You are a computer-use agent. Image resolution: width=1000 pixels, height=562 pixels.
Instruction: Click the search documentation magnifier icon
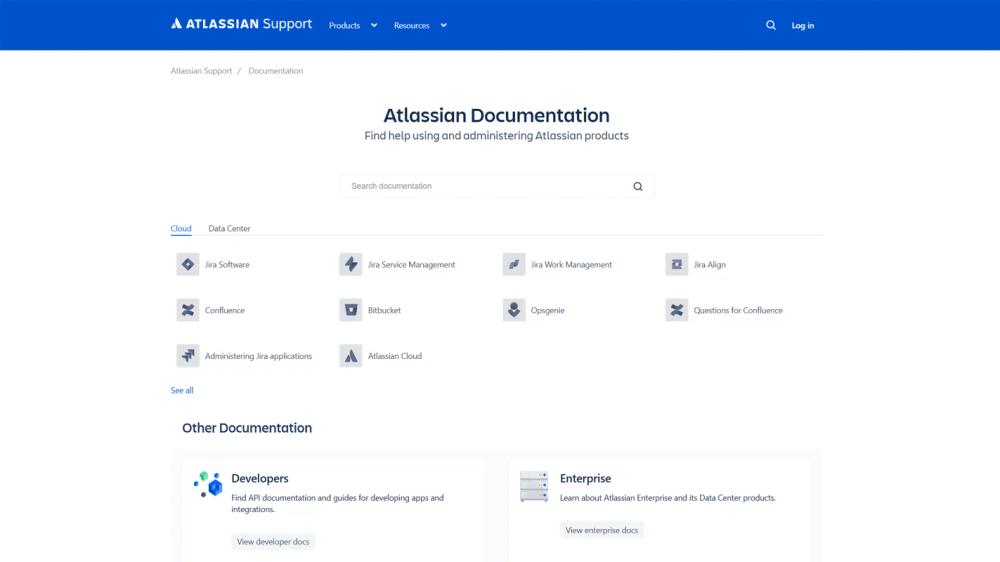tap(637, 186)
